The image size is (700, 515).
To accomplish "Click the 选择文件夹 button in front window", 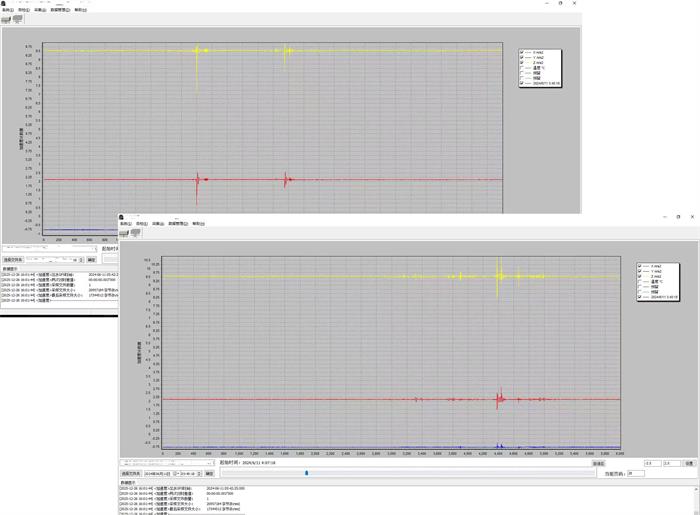I will [x=131, y=474].
